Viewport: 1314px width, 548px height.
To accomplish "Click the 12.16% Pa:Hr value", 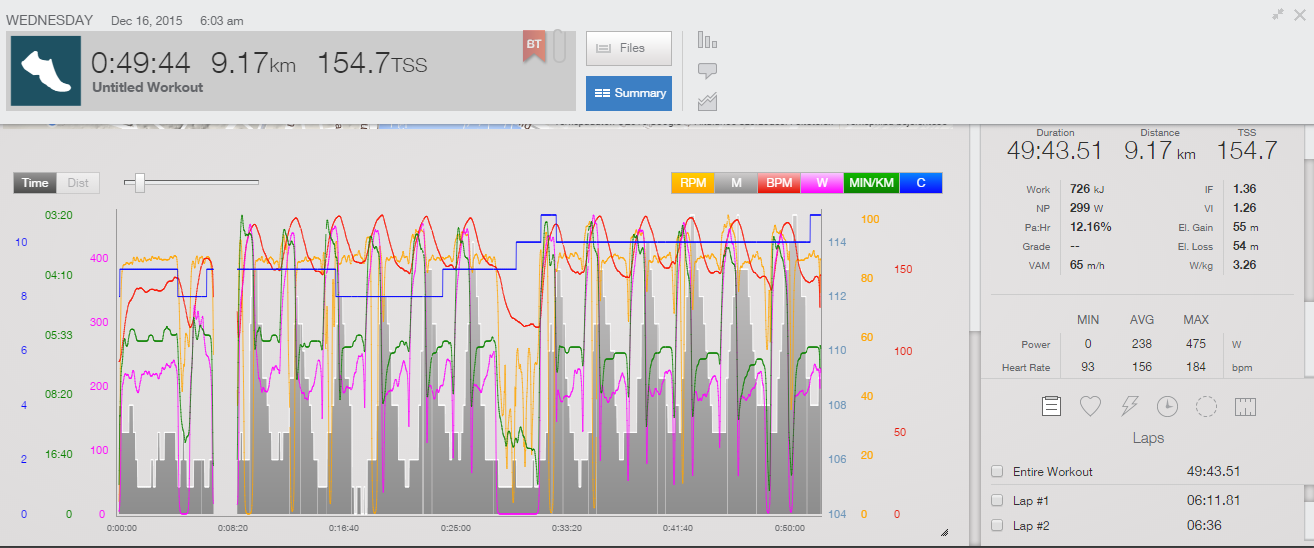I will [1090, 227].
